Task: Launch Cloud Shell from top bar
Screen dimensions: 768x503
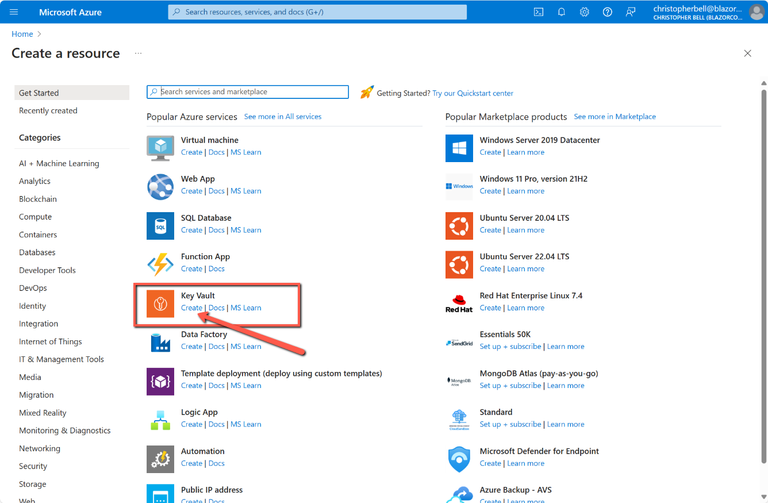Action: pyautogui.click(x=538, y=12)
